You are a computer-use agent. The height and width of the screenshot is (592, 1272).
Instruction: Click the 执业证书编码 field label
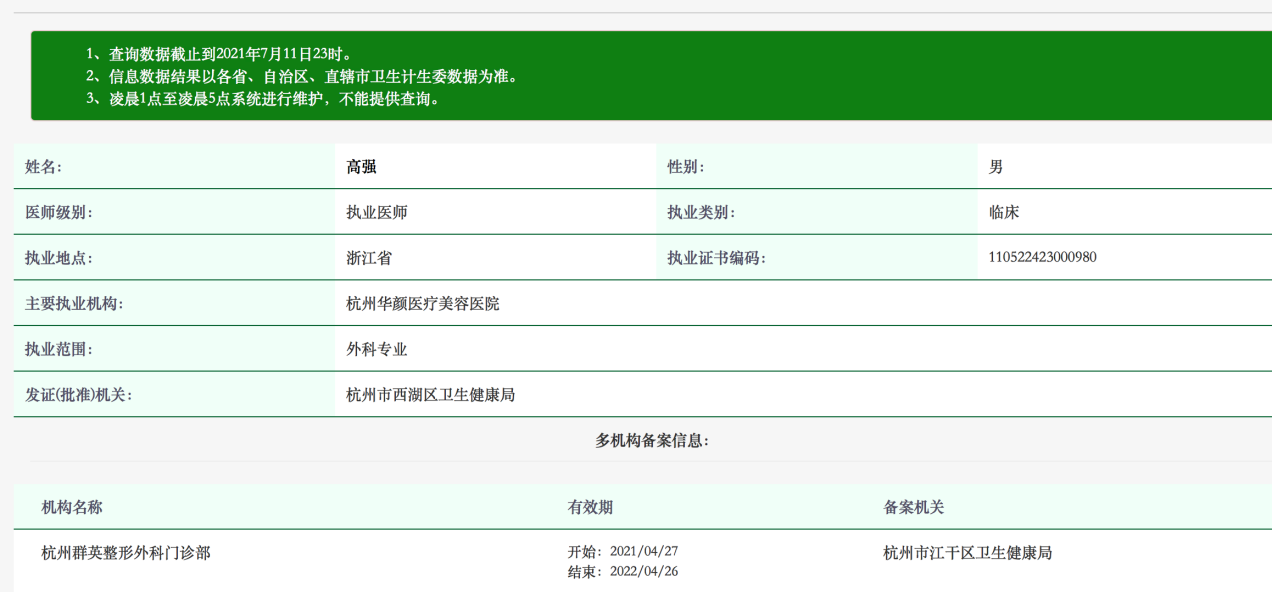tap(716, 258)
